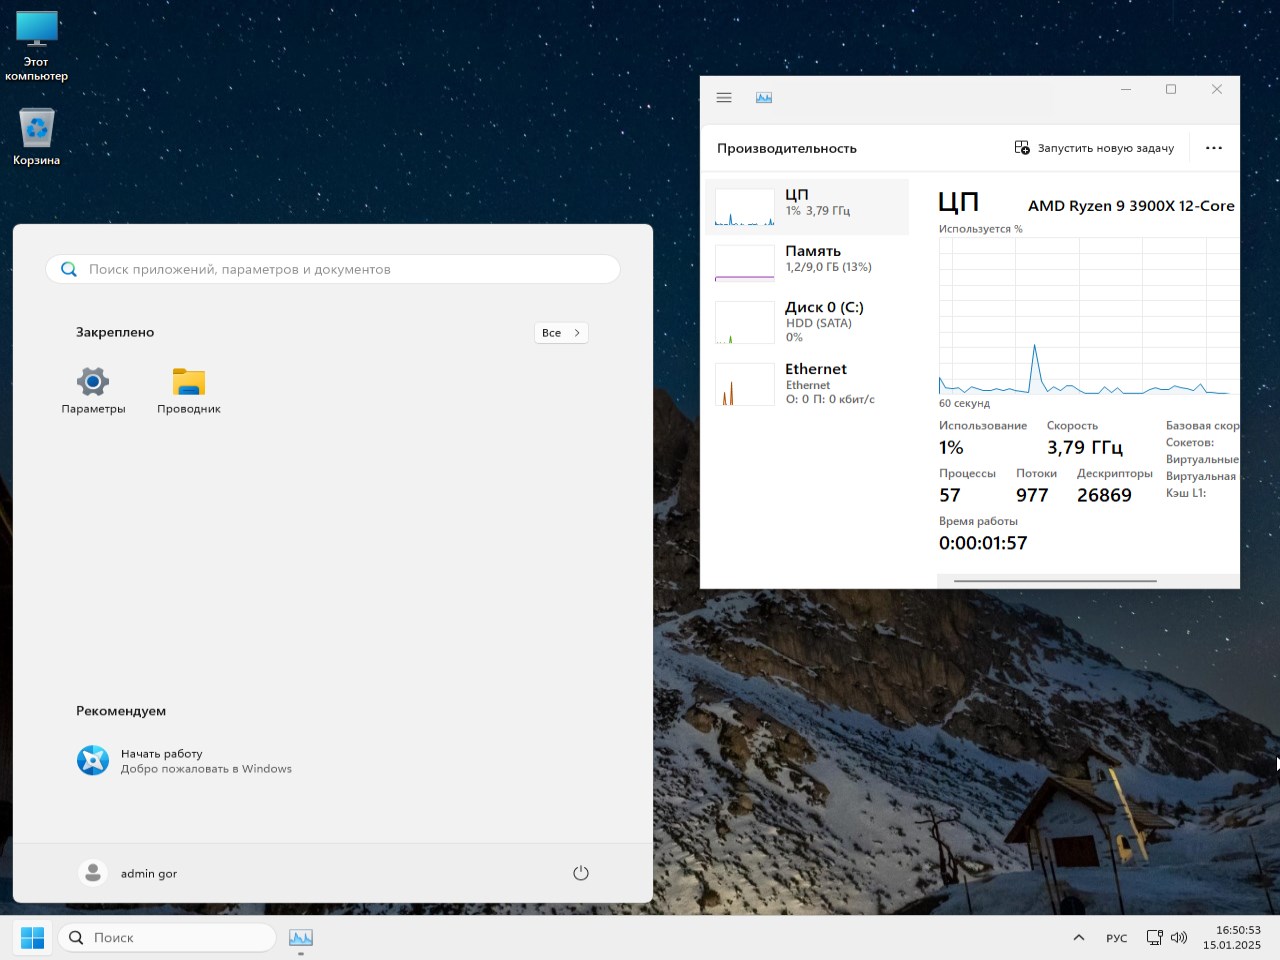1280x960 pixels.
Task: Click the network icon in system tray
Action: click(1154, 938)
